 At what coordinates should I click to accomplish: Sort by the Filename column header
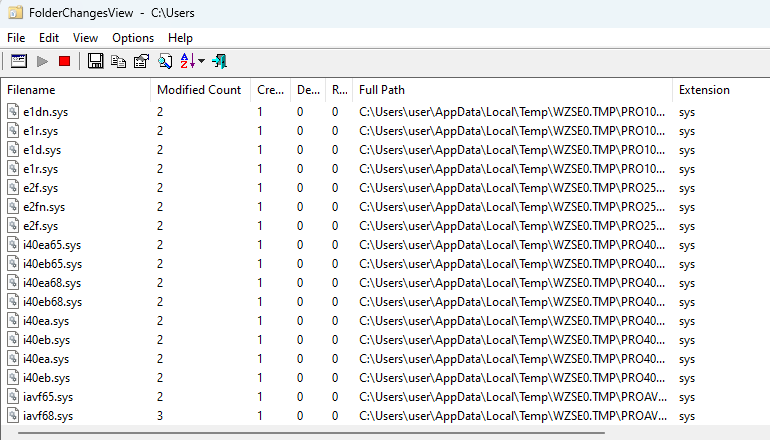[76, 90]
